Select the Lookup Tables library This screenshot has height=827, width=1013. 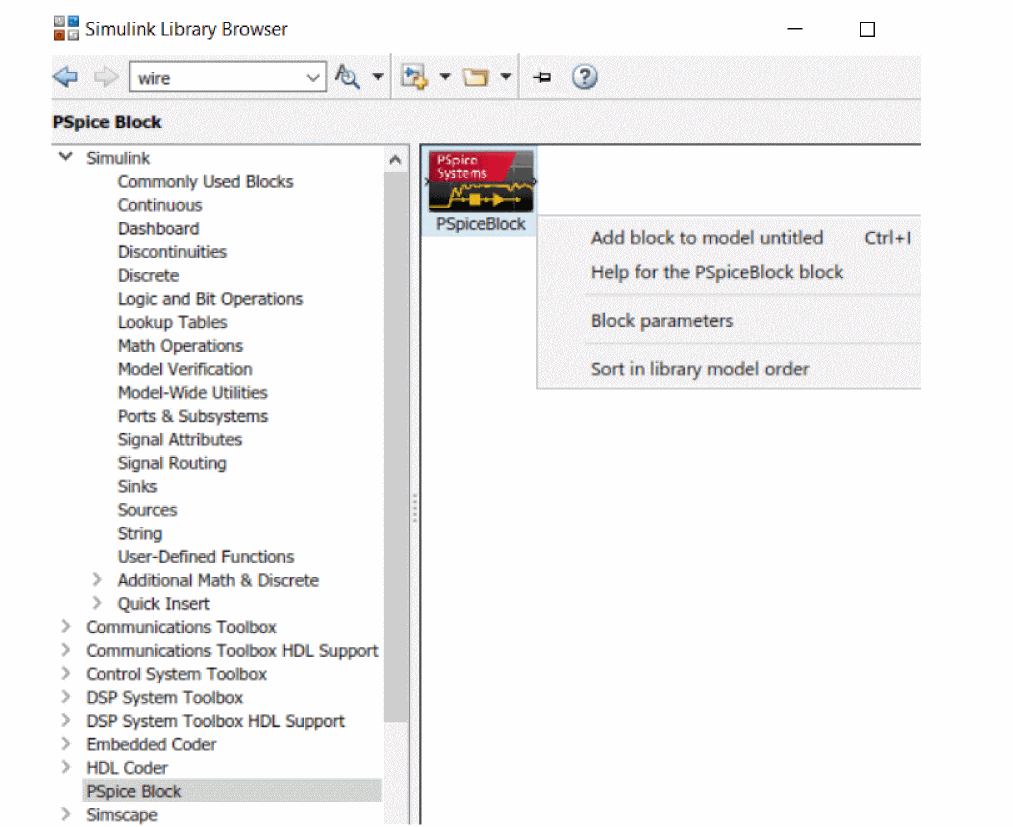(x=172, y=322)
